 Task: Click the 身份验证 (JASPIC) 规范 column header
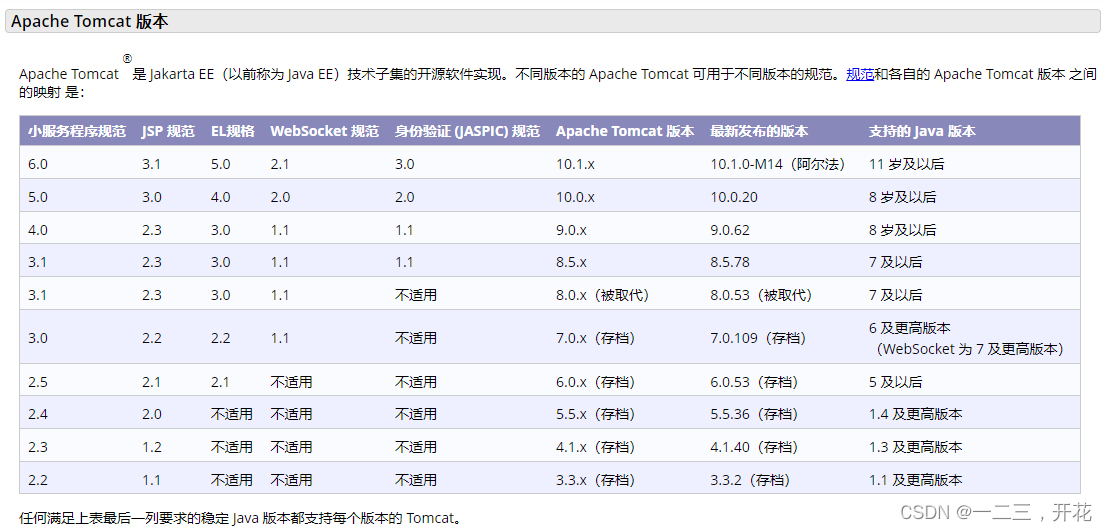pos(467,131)
